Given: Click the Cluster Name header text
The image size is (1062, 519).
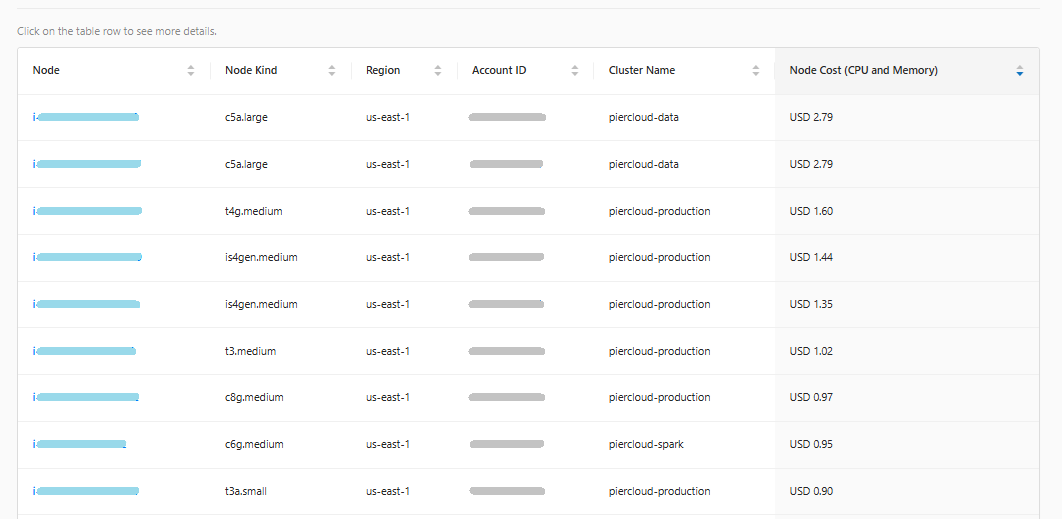Looking at the screenshot, I should pos(641,71).
